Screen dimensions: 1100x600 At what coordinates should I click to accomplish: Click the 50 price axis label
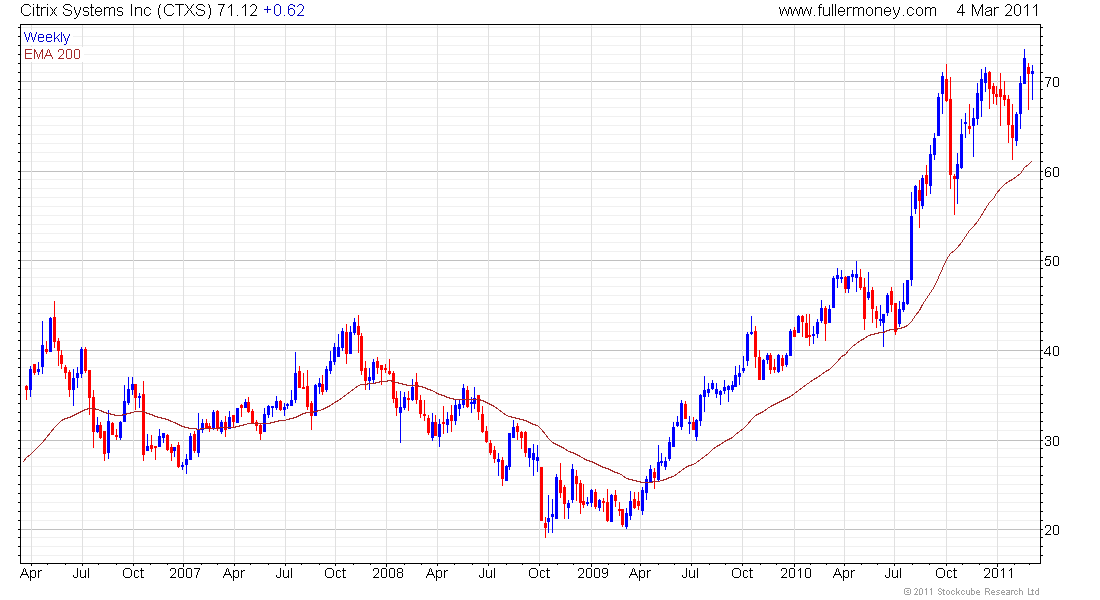point(1052,261)
